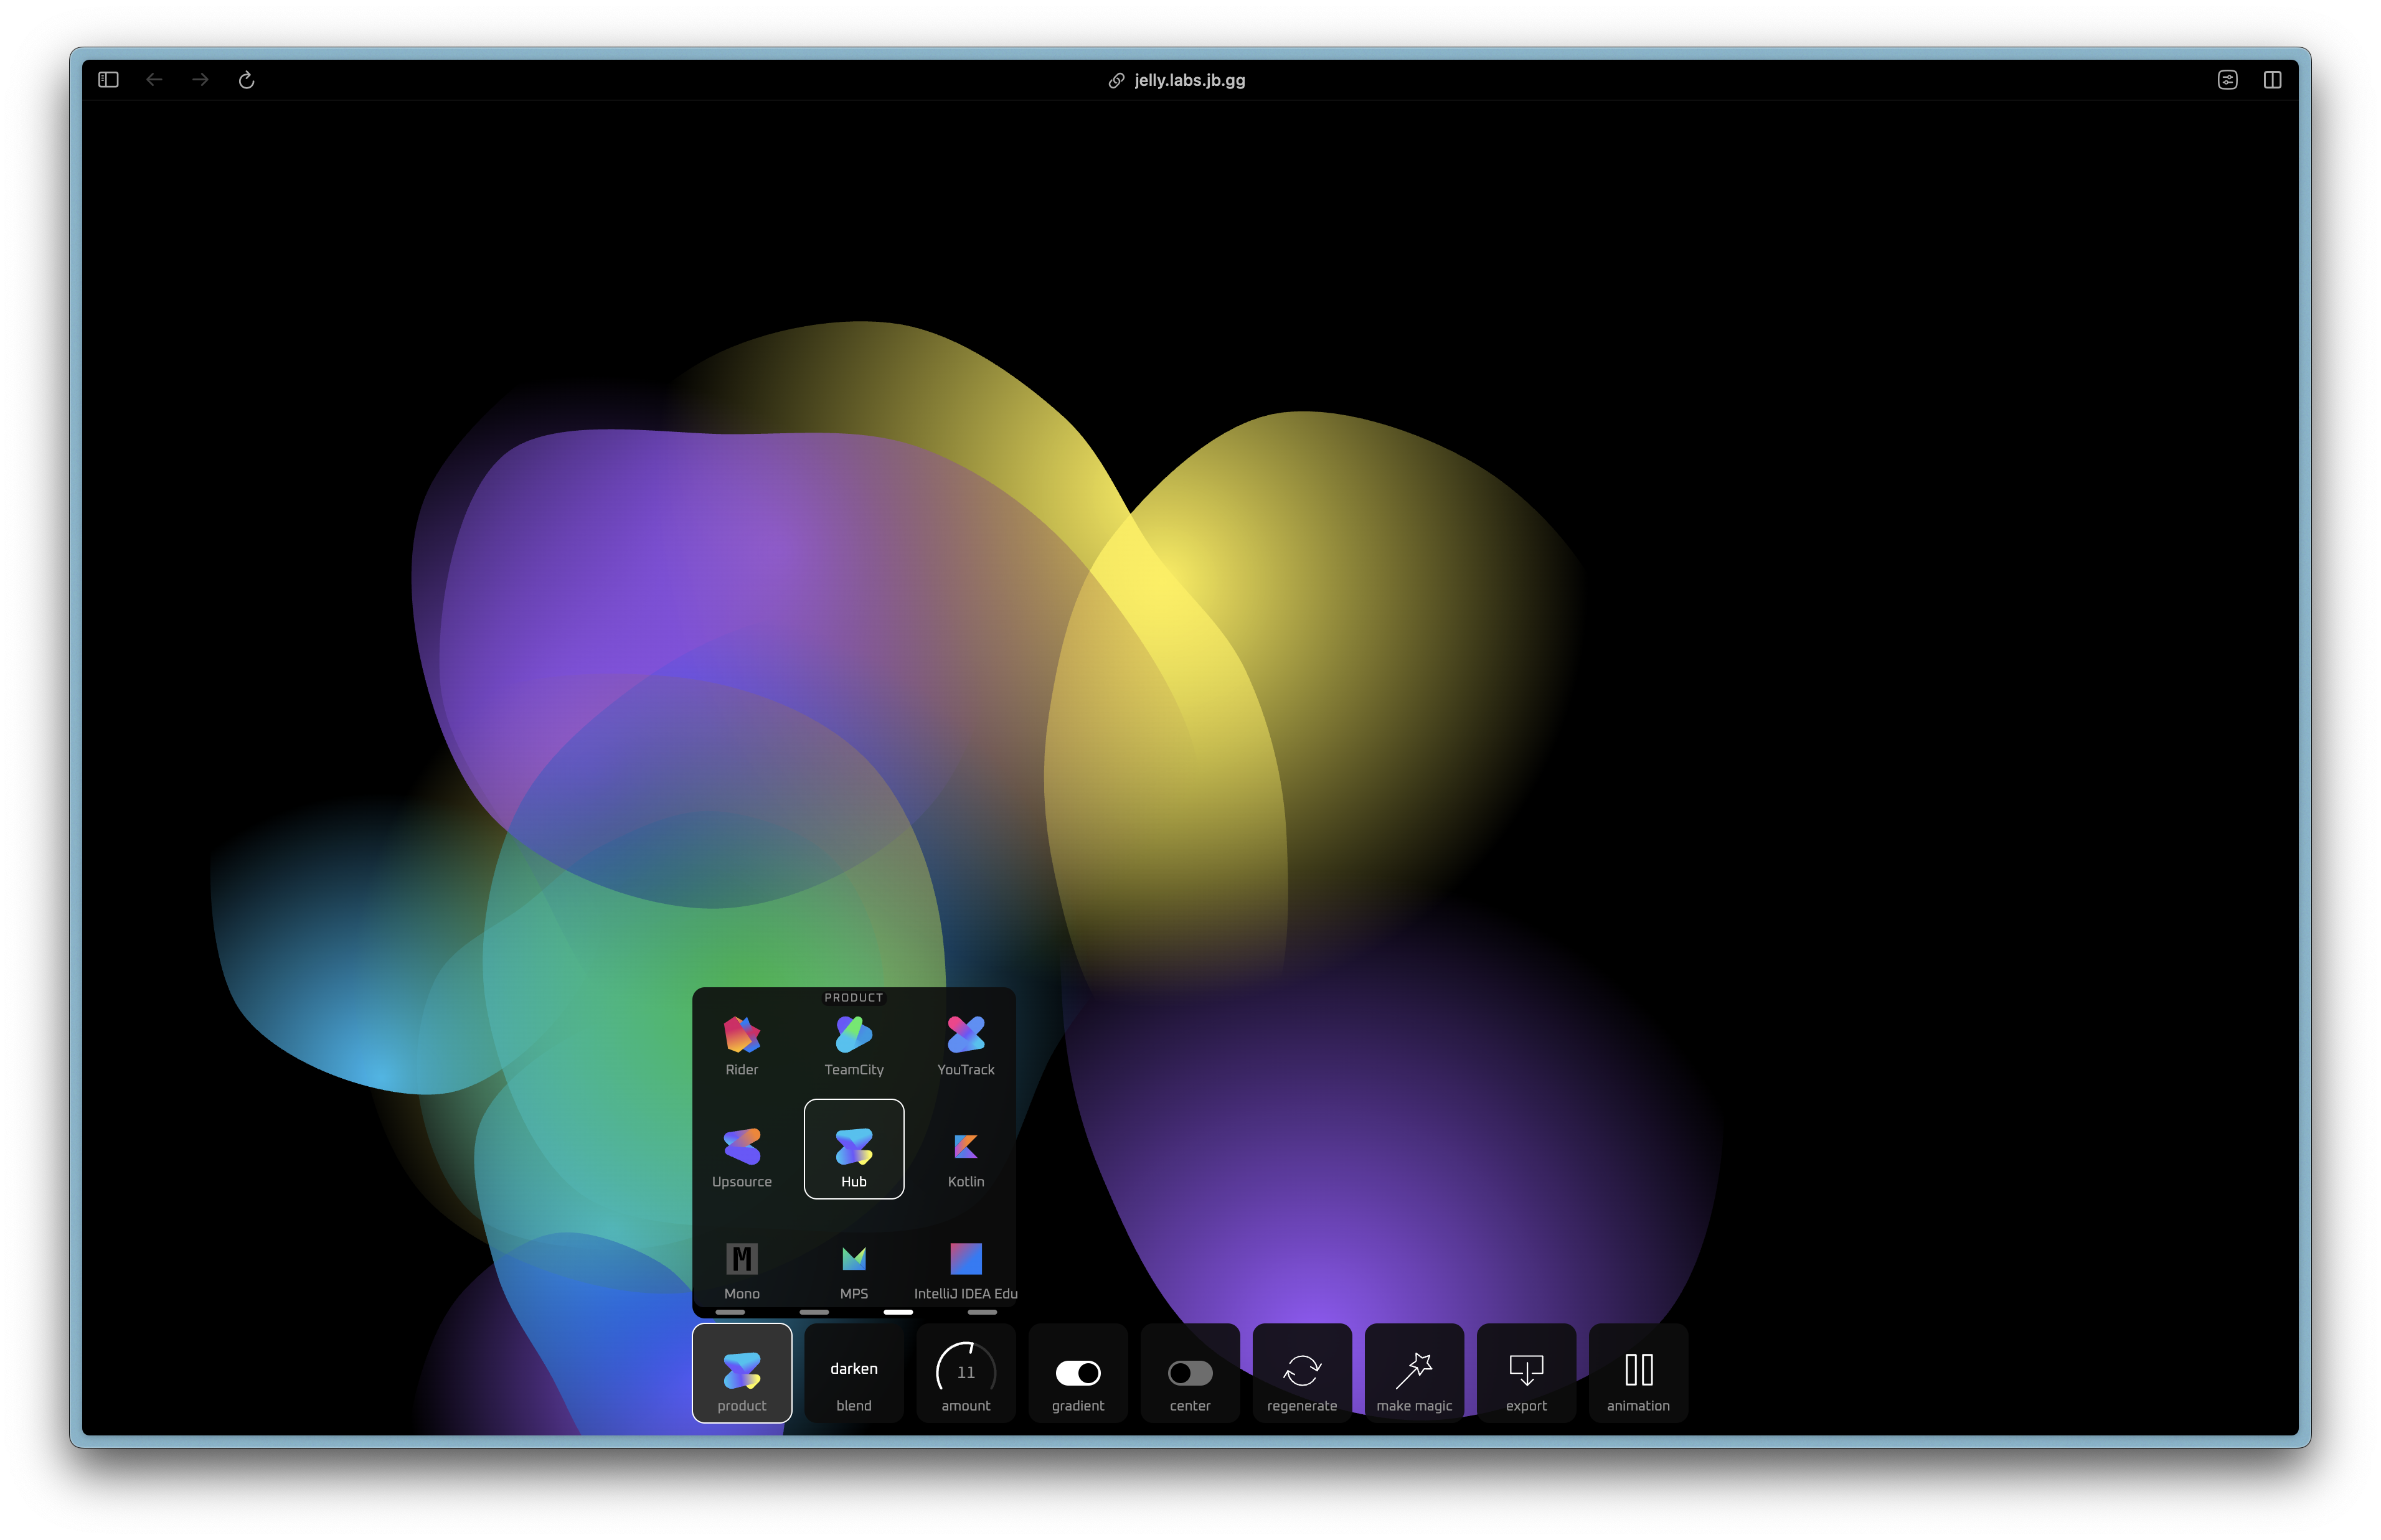Select the Upsource product icon
Viewport: 2381px width, 1540px height.
[741, 1148]
